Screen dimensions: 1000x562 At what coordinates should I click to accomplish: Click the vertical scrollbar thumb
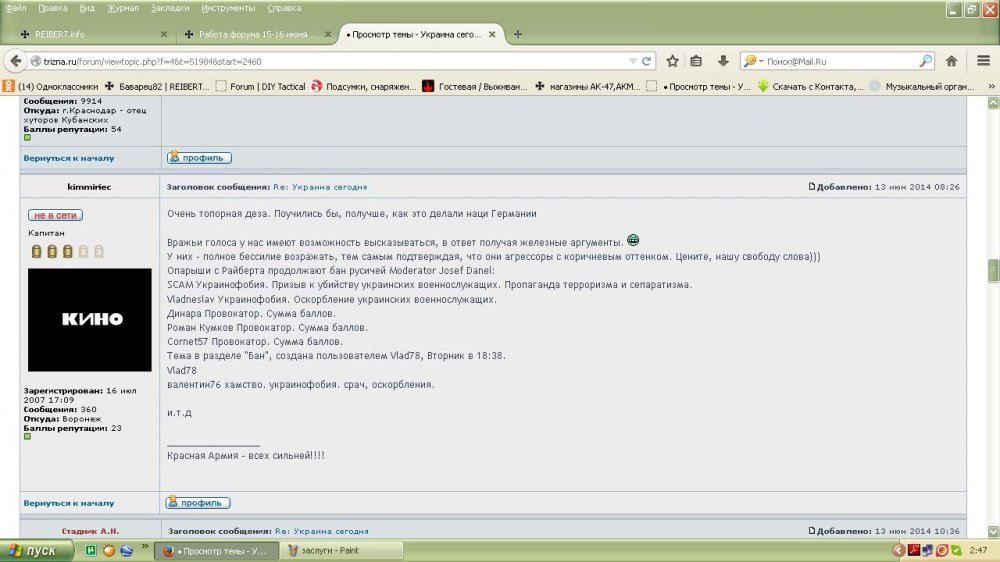993,270
